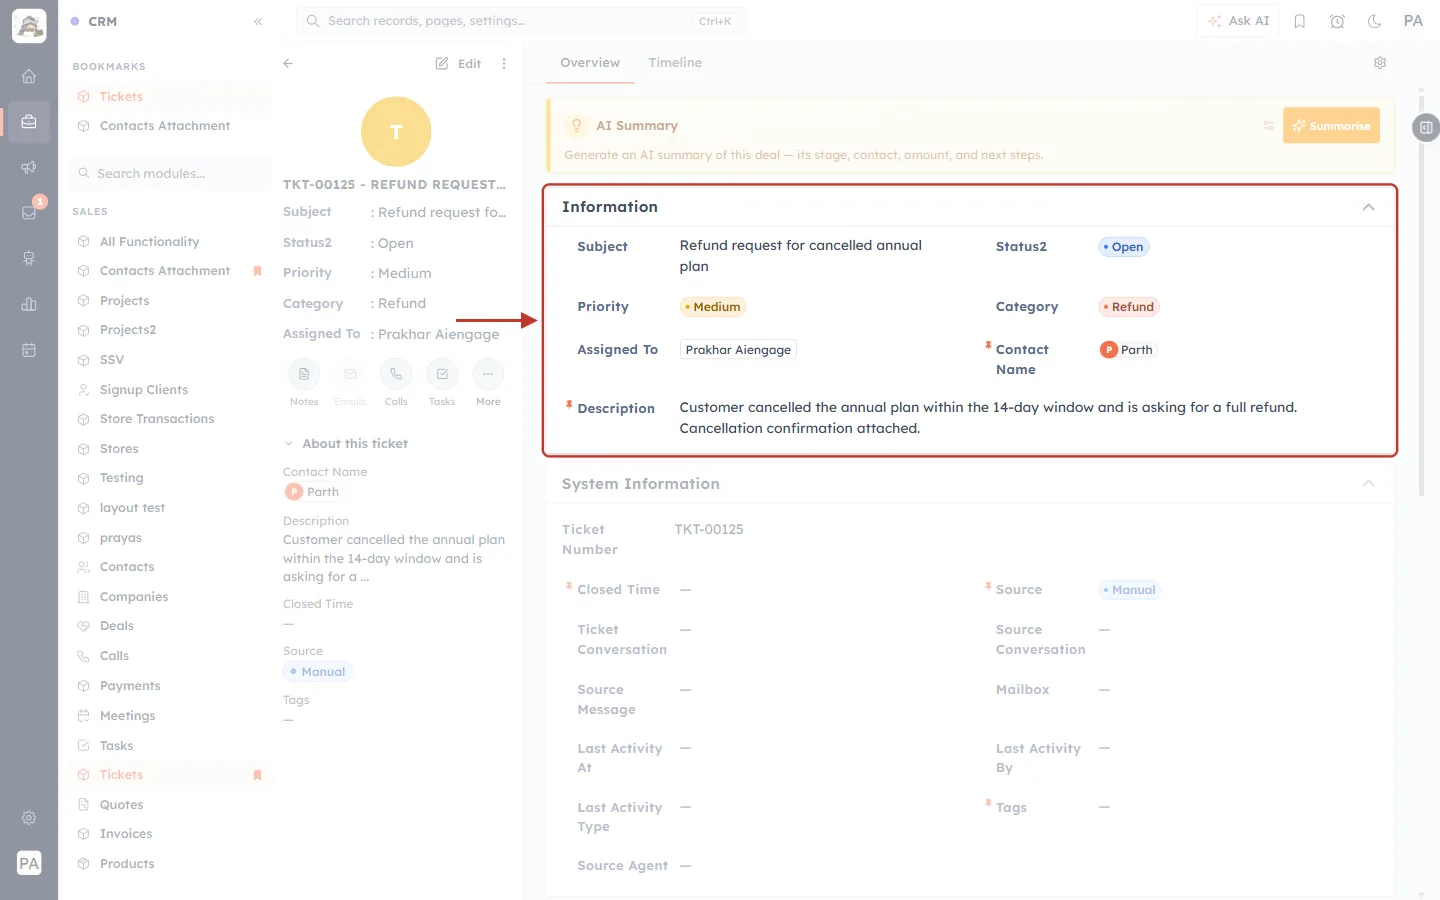The width and height of the screenshot is (1440, 900).
Task: Open the More quick actions icon
Action: click(x=488, y=374)
